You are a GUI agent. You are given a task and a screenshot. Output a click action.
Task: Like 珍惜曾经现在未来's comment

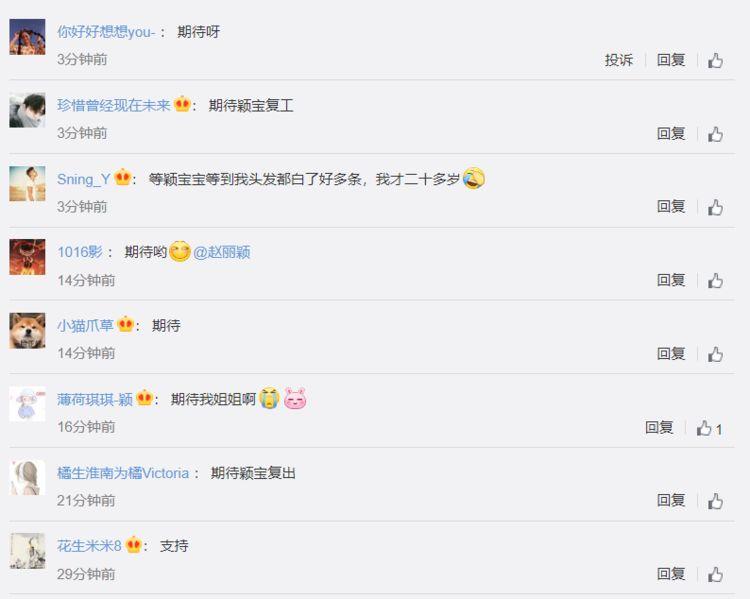(716, 134)
